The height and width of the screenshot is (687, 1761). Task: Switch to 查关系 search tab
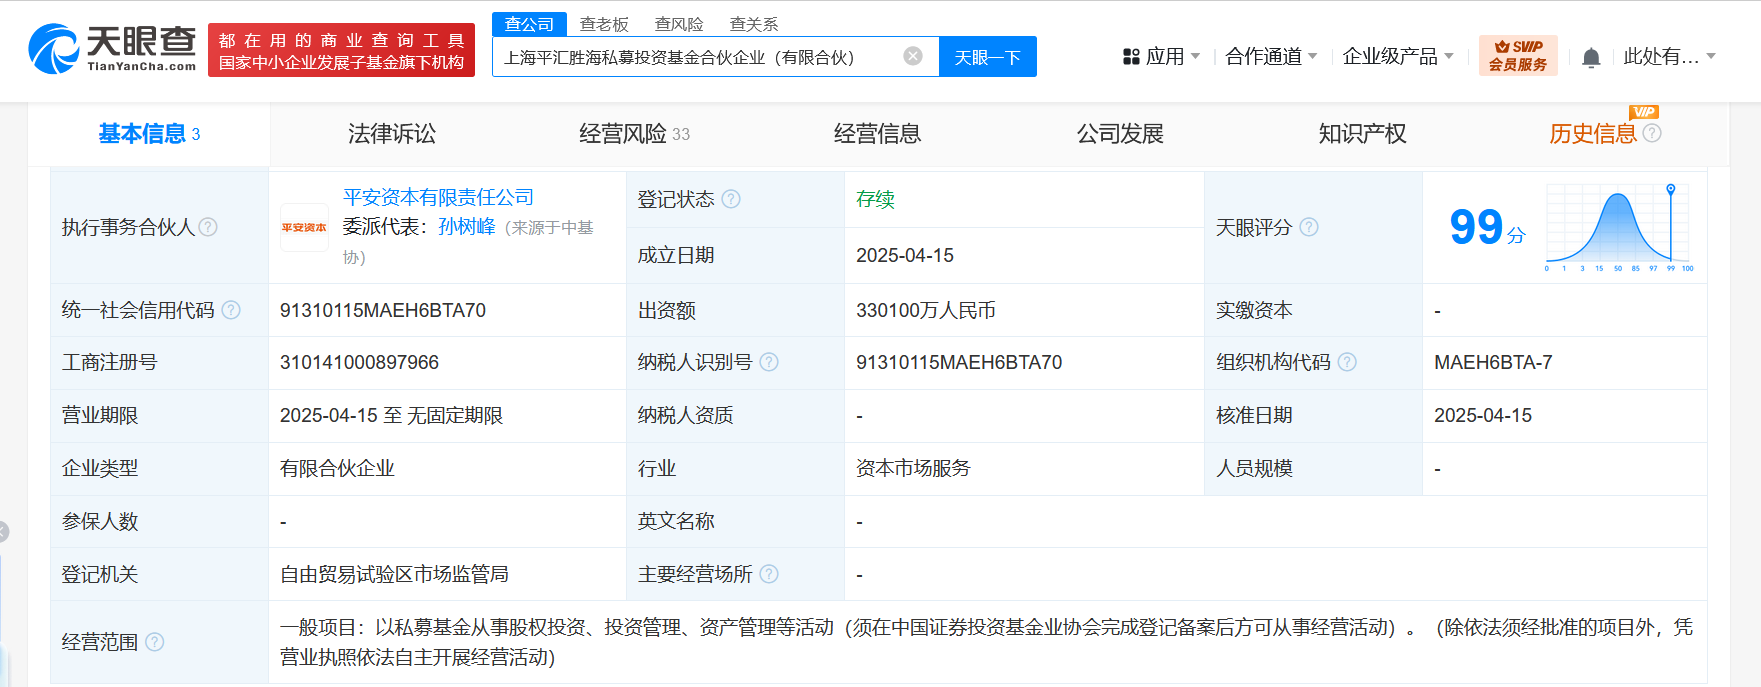(x=754, y=24)
